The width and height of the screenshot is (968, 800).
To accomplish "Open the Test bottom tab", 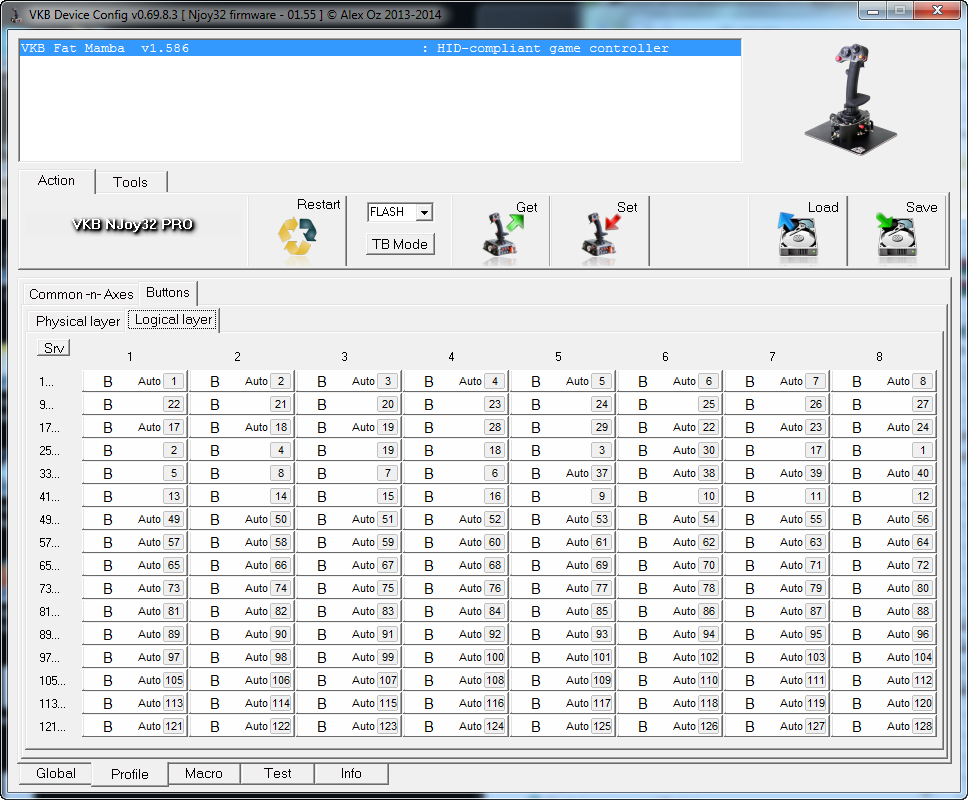I will pos(278,773).
